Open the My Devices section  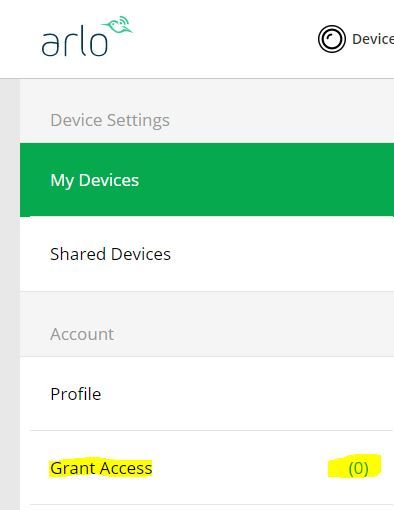coord(95,180)
